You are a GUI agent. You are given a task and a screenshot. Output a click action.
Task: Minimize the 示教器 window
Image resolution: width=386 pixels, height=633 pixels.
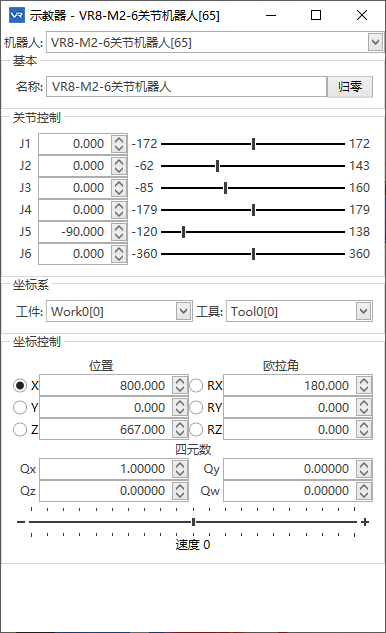tap(271, 15)
